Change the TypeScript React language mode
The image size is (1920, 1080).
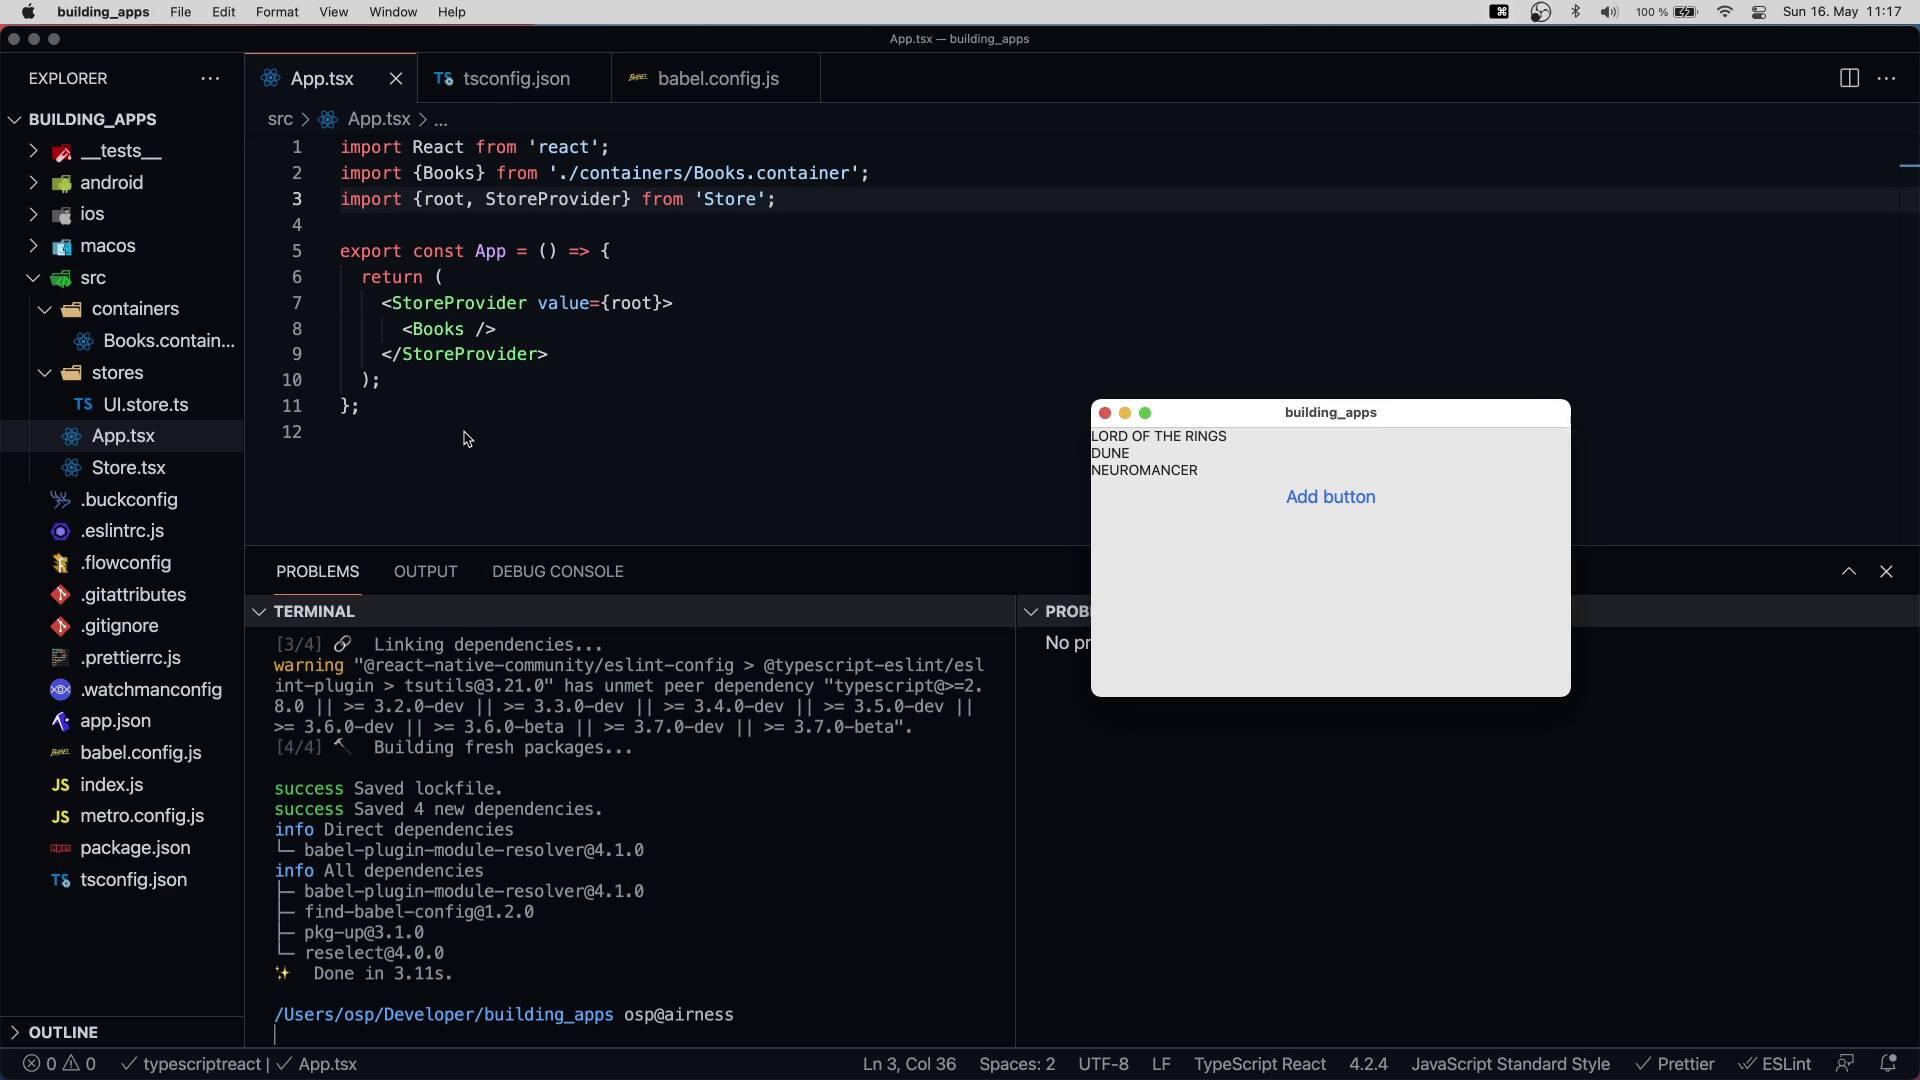click(1259, 1064)
